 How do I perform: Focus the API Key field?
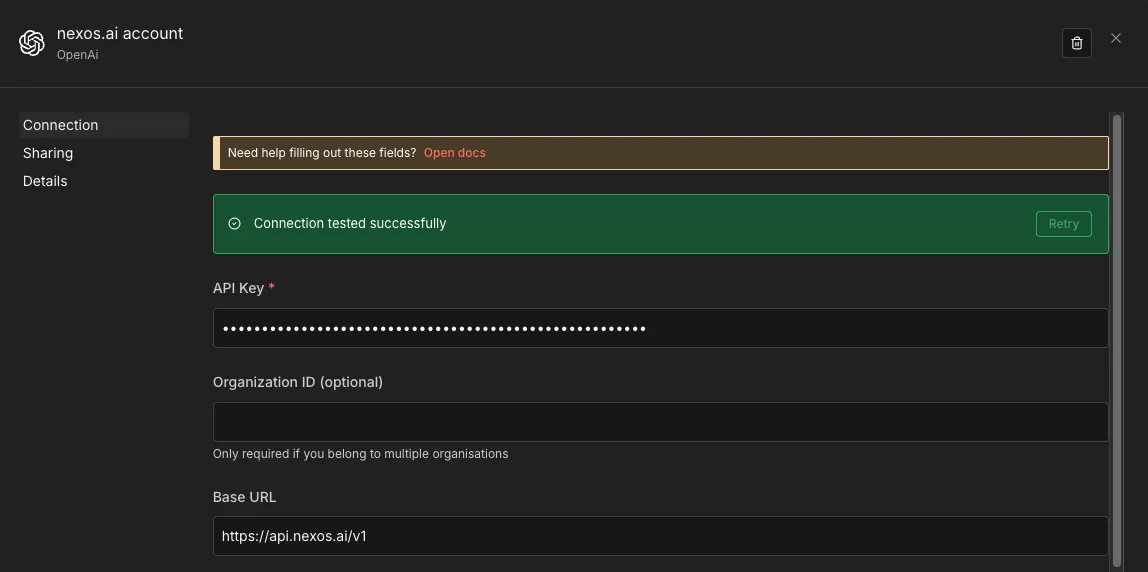(x=660, y=328)
